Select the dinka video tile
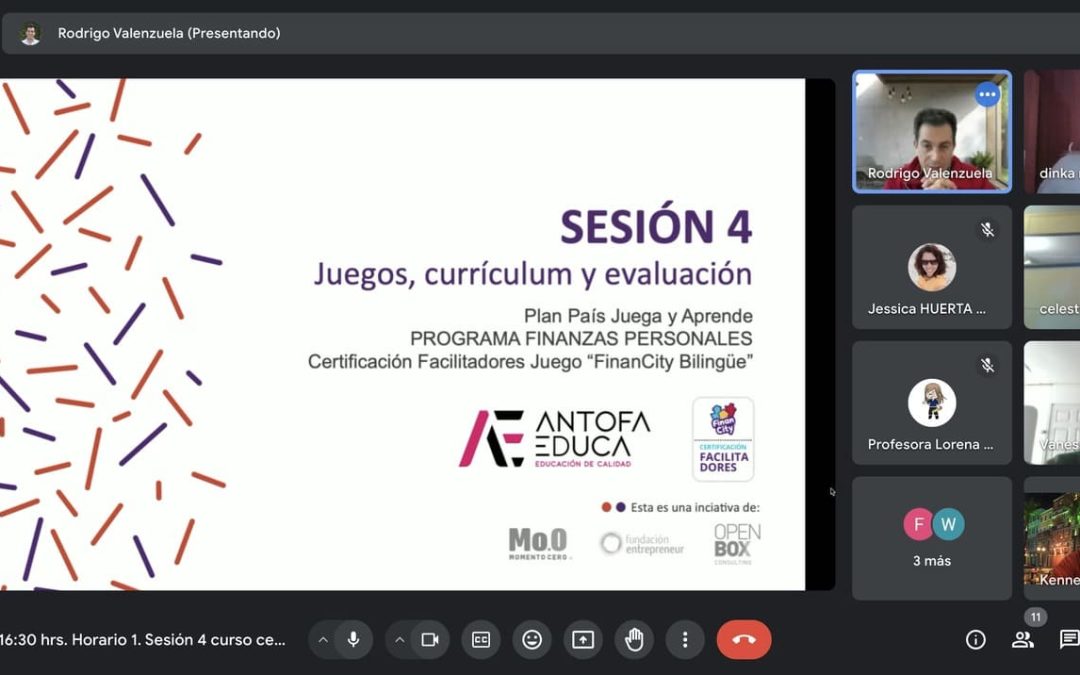1080x675 pixels. click(1052, 132)
